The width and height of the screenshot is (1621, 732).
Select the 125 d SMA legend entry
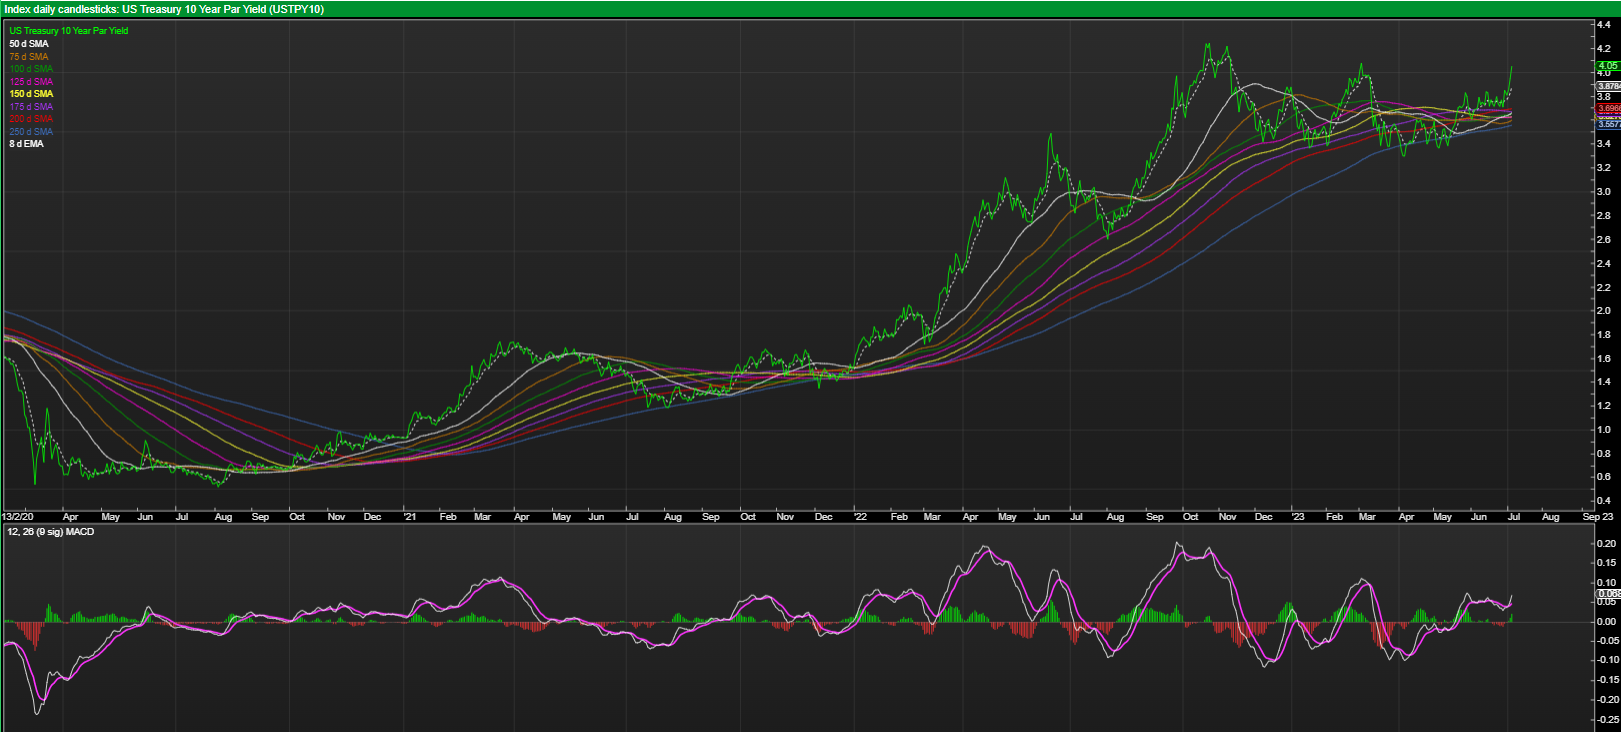[31, 82]
